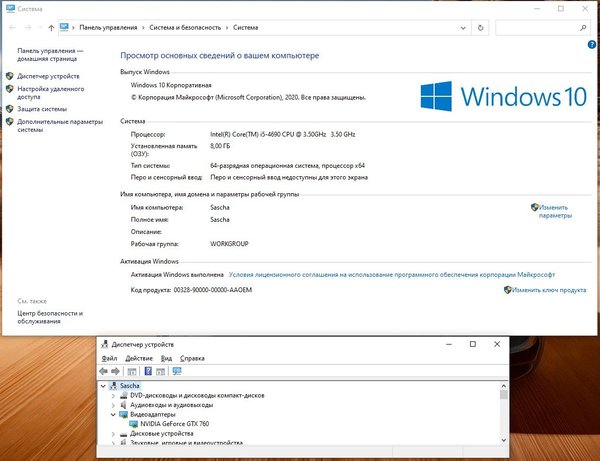The width and height of the screenshot is (600, 461).
Task: Open the Изменить ключ продукта link
Action: [x=549, y=290]
